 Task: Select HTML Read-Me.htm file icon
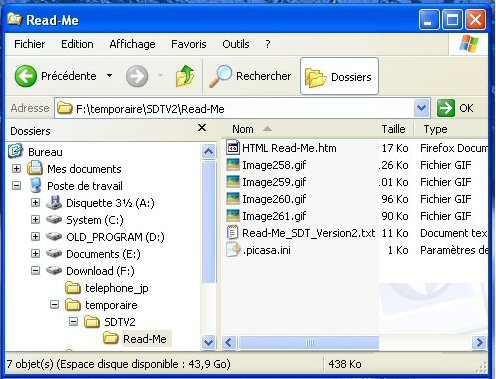[233, 147]
